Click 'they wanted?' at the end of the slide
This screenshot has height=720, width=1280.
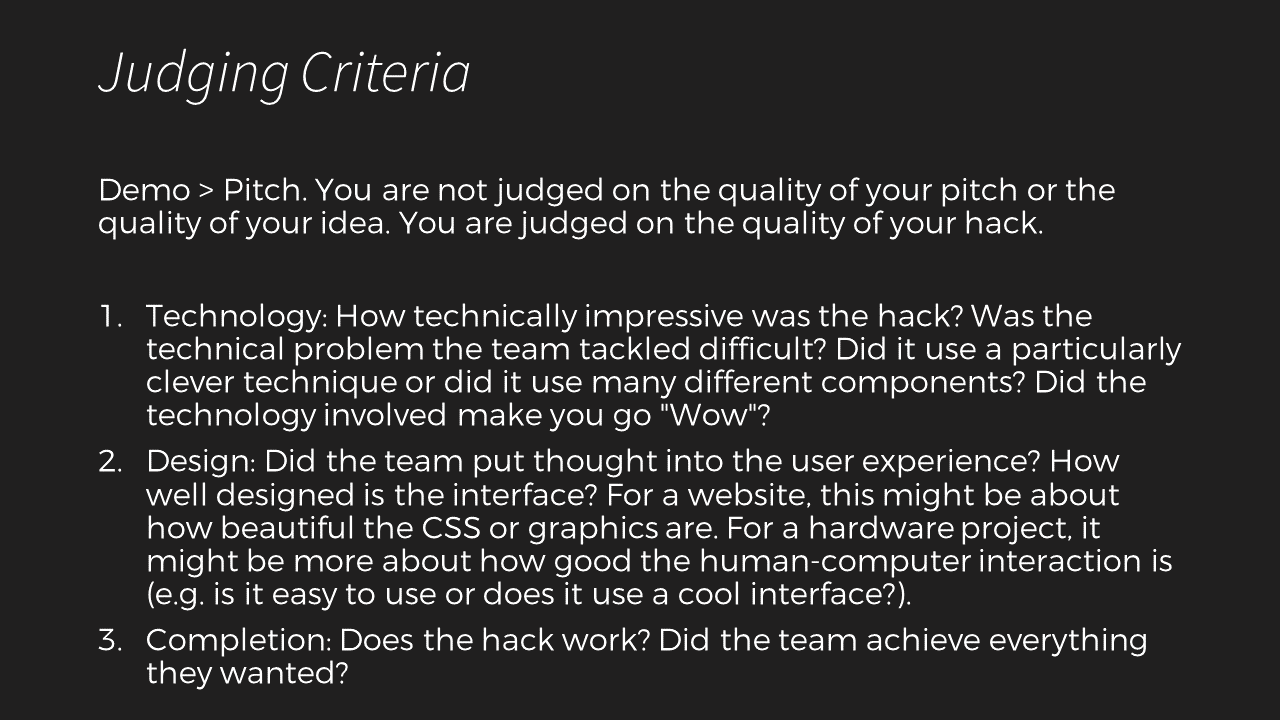pyautogui.click(x=247, y=674)
